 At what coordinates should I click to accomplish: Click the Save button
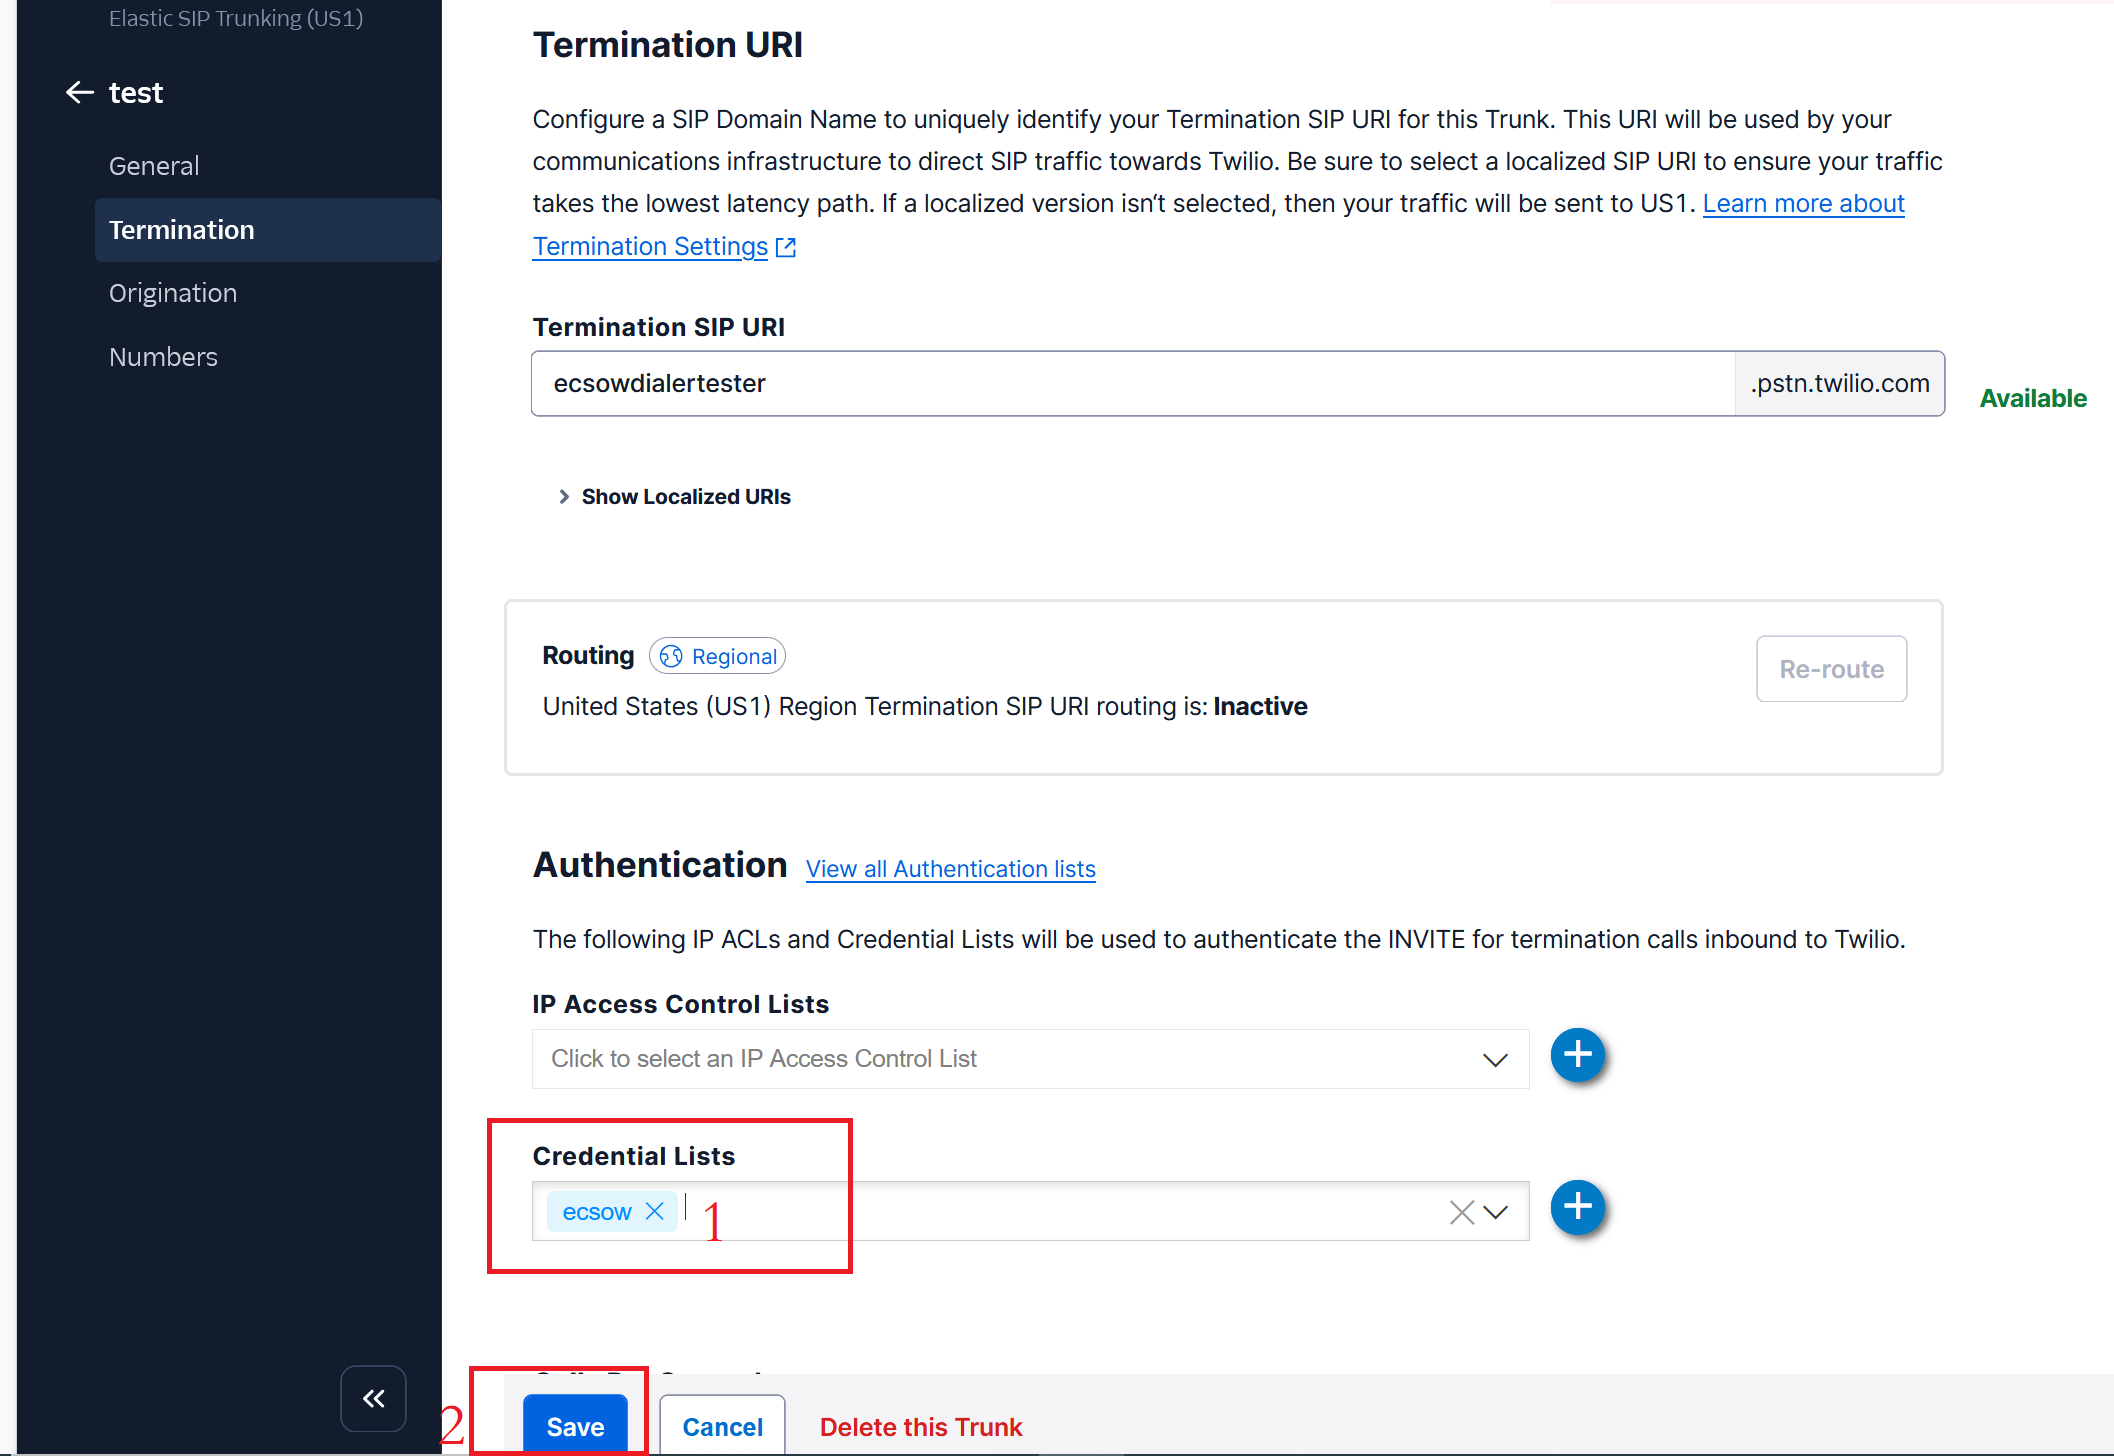(x=575, y=1426)
